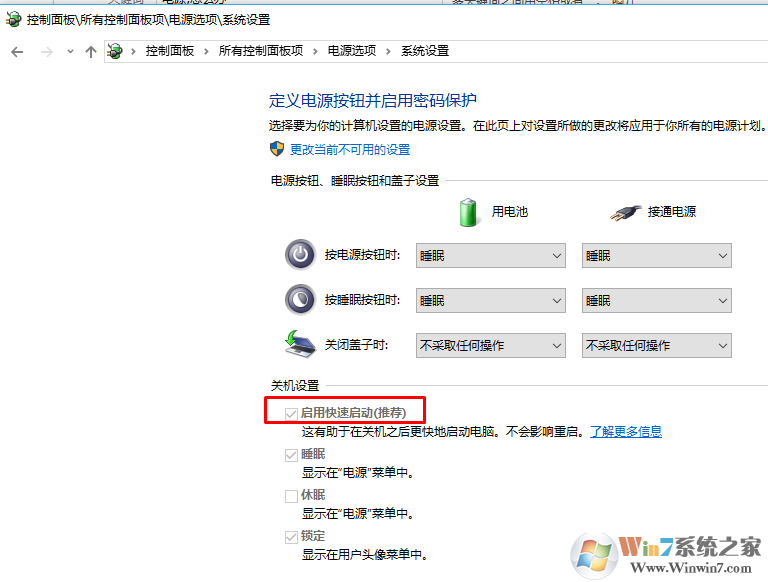This screenshot has height=582, width=768.
Task: Click the green battery icon
Action: 468,212
